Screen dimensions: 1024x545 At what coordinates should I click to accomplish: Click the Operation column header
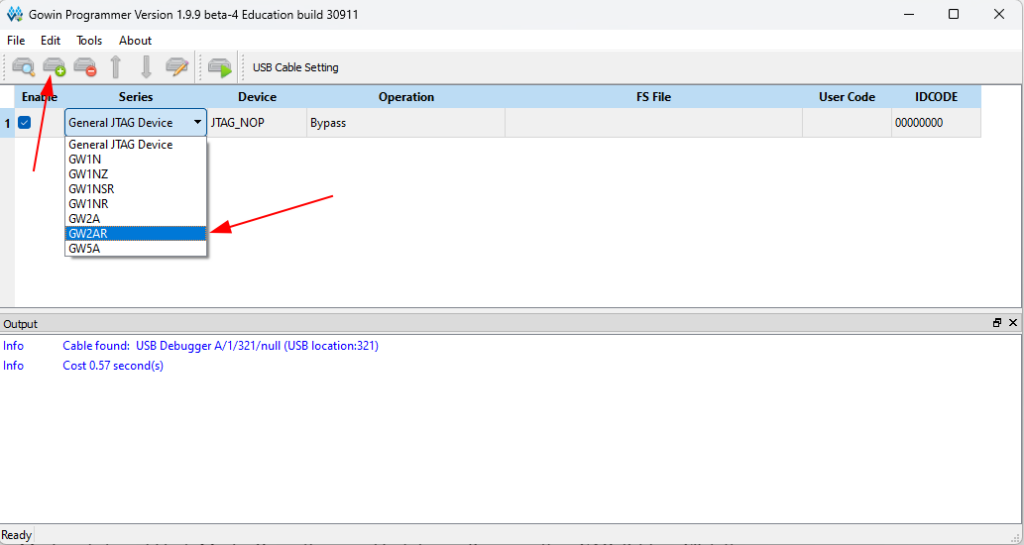point(406,97)
